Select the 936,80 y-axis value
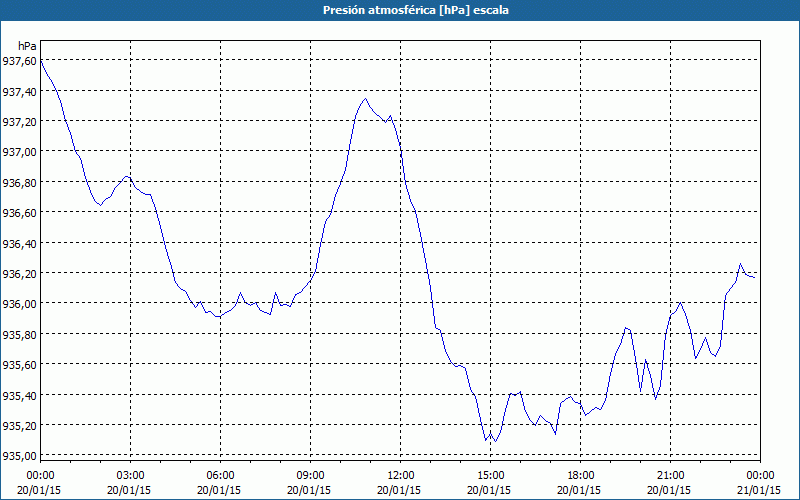This screenshot has width=800, height=500. point(19,183)
